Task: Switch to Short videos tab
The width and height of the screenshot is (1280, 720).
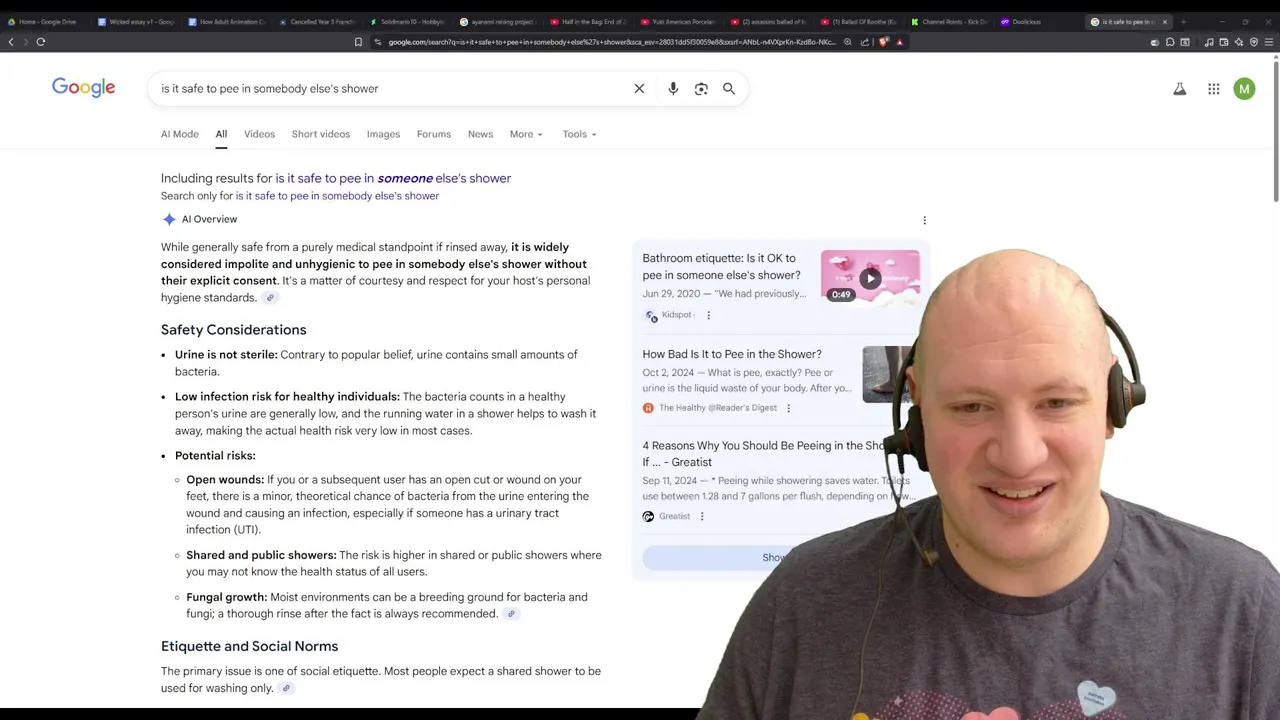Action: point(321,134)
